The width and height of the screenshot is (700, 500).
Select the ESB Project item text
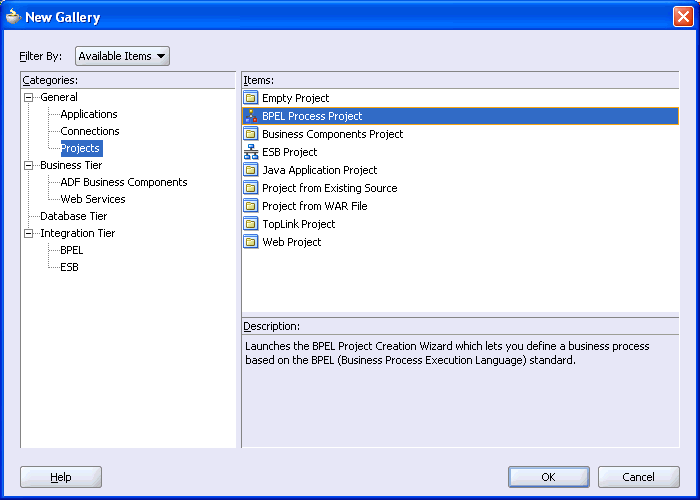(x=290, y=152)
